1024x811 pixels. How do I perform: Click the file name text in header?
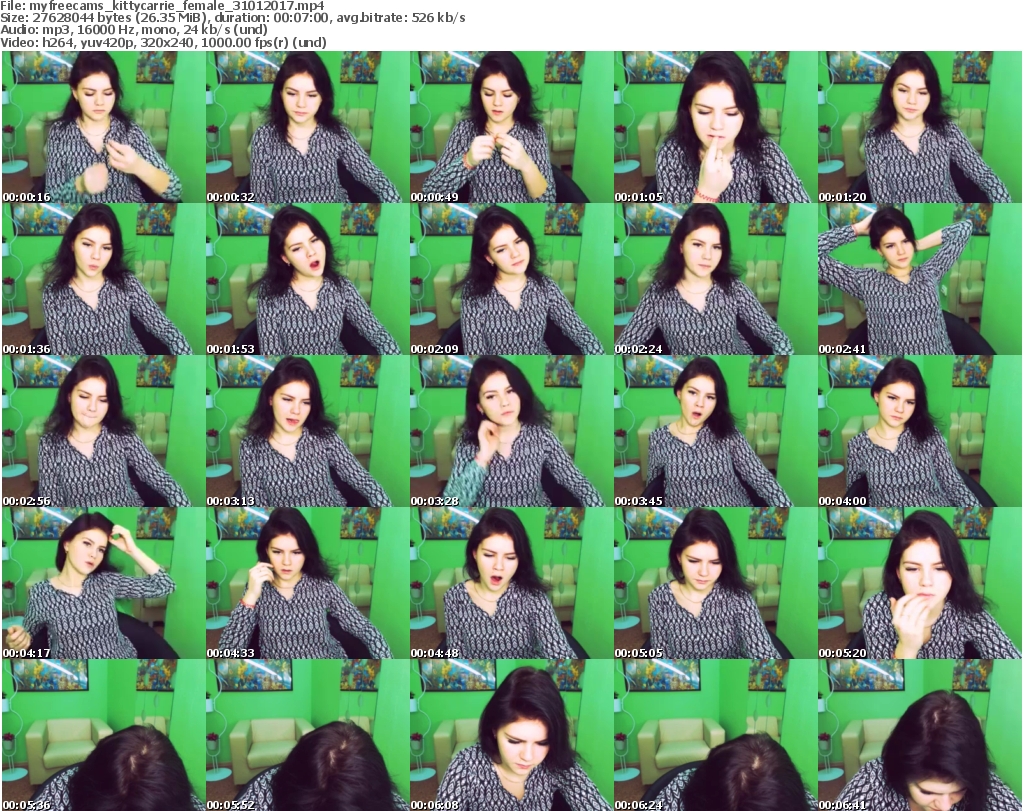tap(163, 6)
